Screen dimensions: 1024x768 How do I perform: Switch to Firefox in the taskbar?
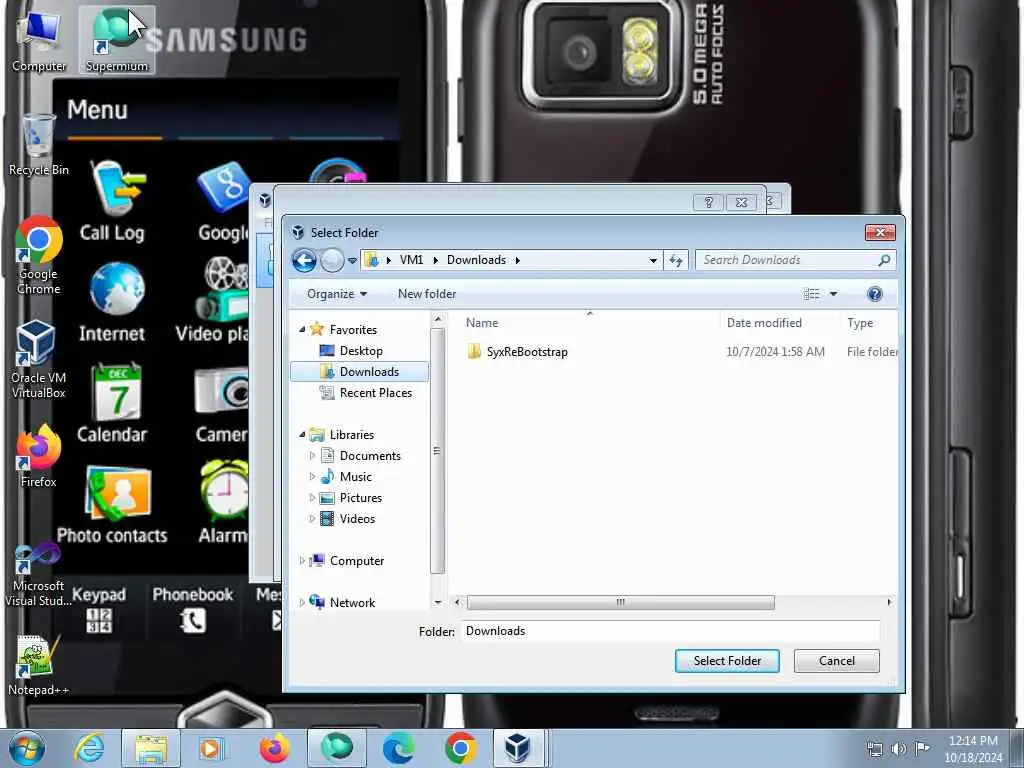tap(275, 748)
